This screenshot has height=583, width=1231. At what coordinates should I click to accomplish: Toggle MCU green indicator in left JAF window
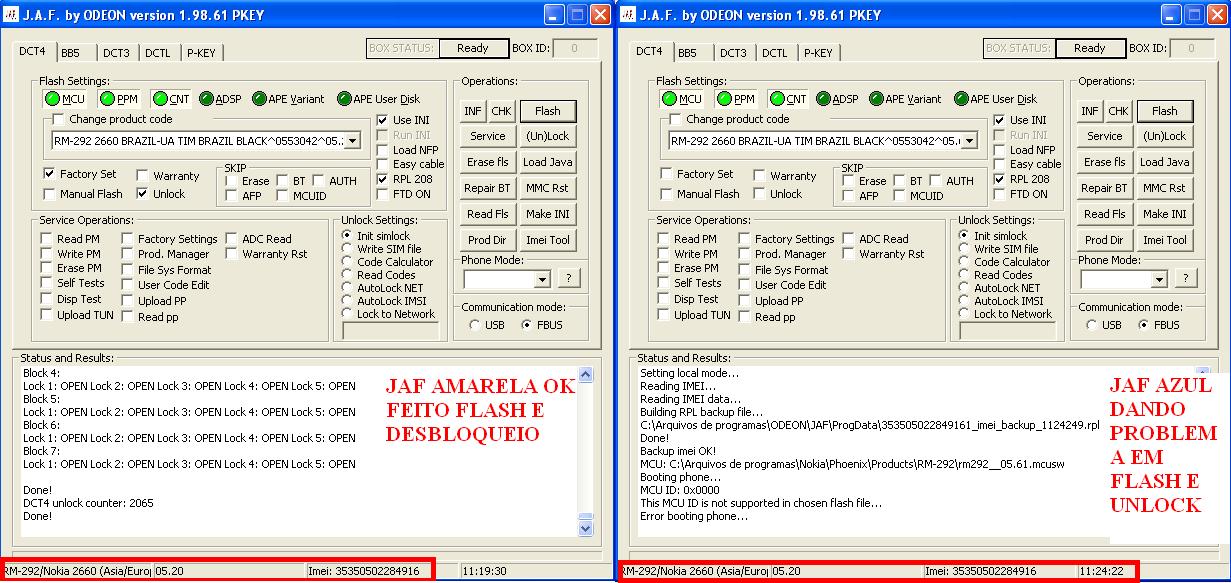tap(53, 99)
